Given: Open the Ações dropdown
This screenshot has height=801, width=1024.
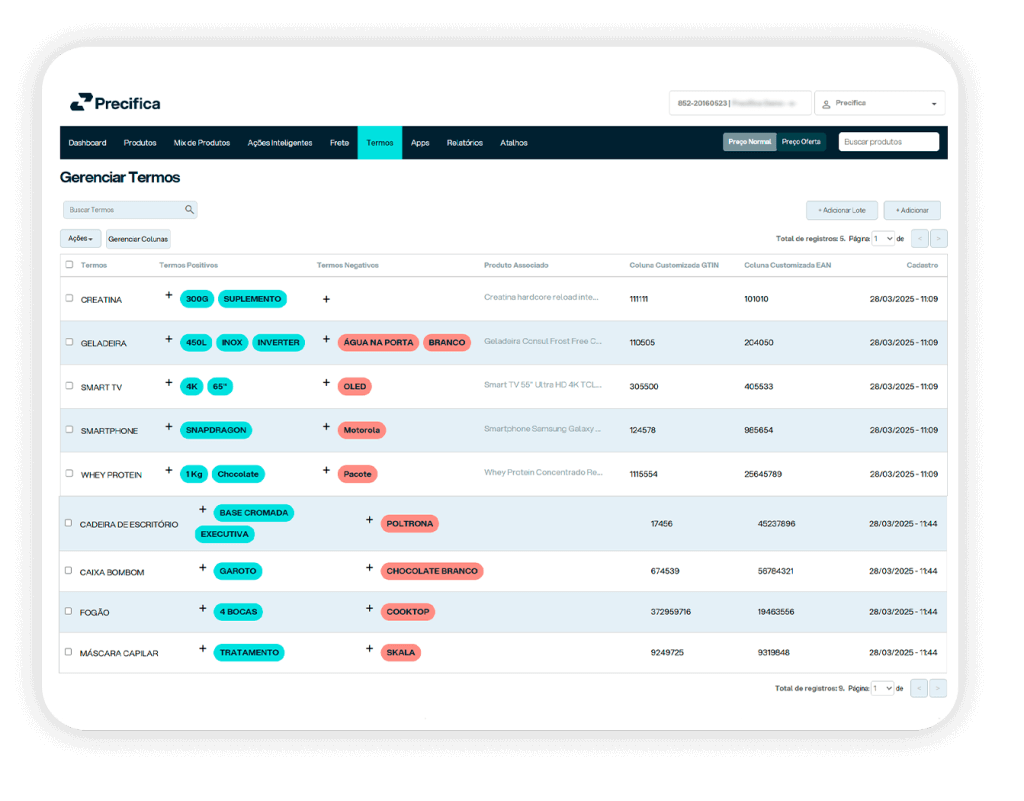Looking at the screenshot, I should click(x=80, y=239).
